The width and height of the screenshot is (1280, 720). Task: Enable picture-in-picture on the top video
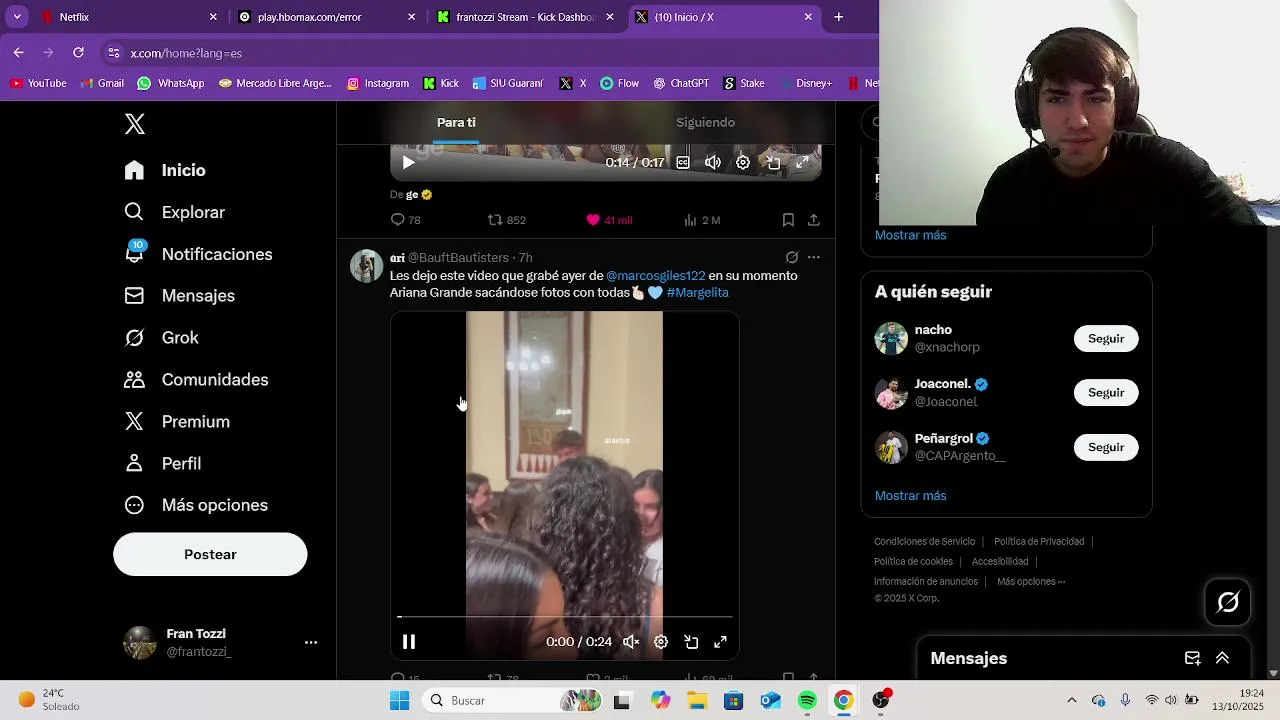[773, 162]
